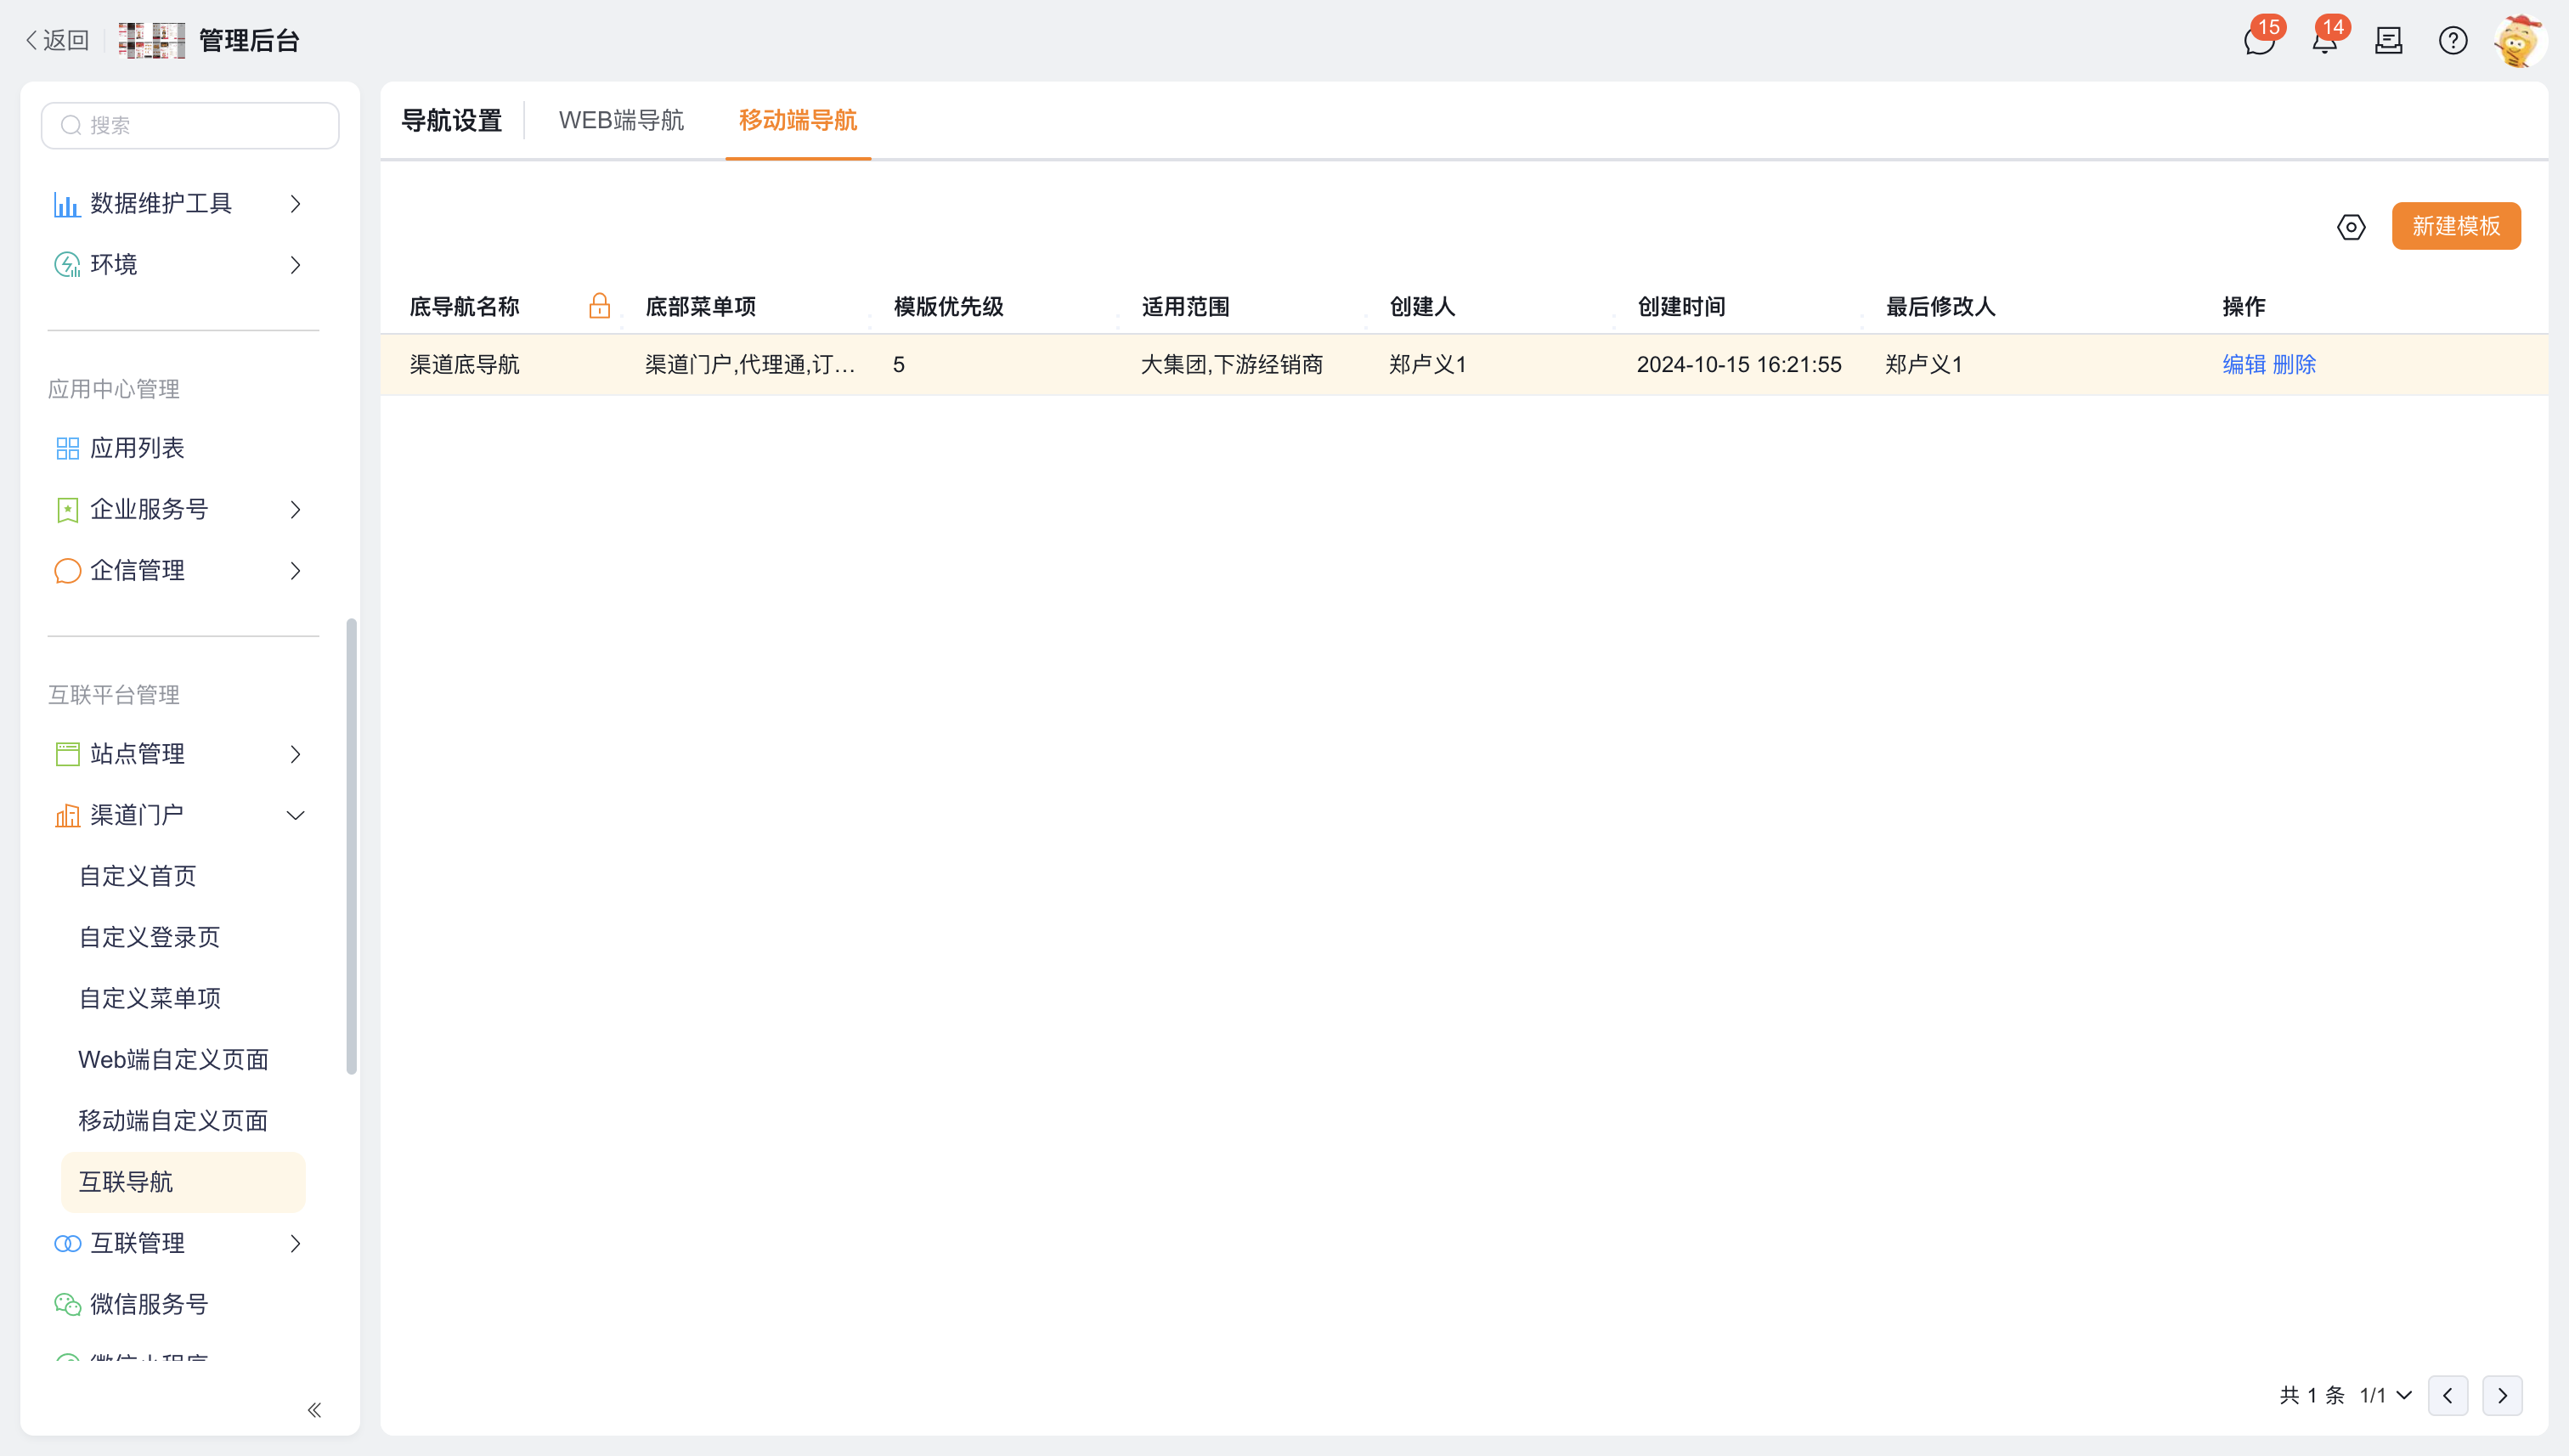2569x1456 pixels.
Task: Switch to WEB端导航 tab
Action: pos(621,120)
